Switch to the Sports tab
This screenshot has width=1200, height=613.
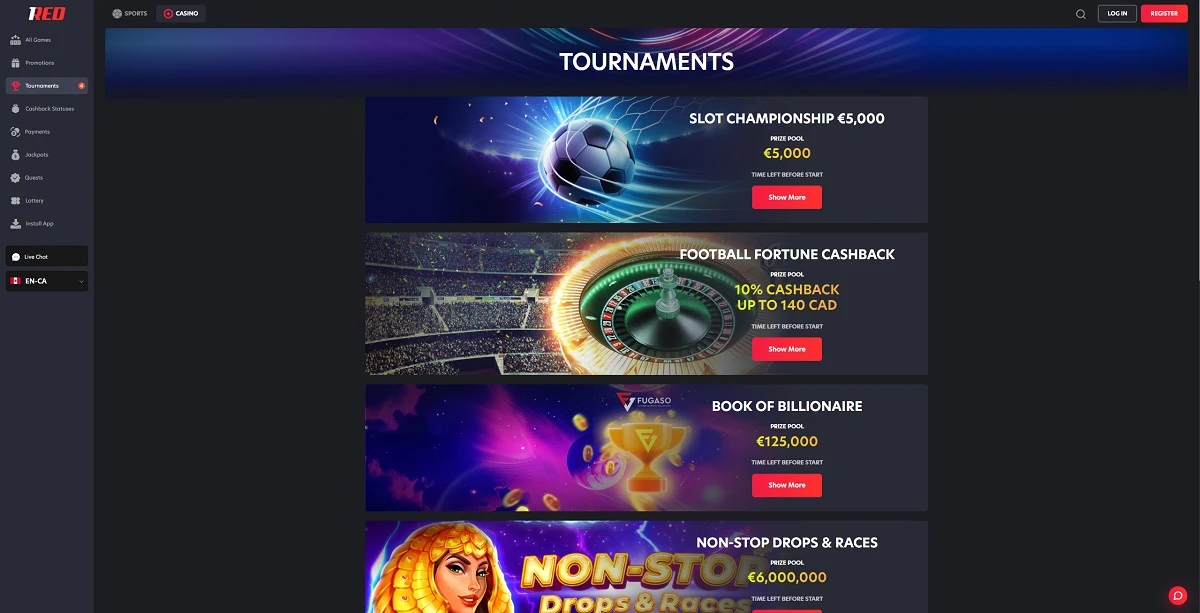[130, 14]
